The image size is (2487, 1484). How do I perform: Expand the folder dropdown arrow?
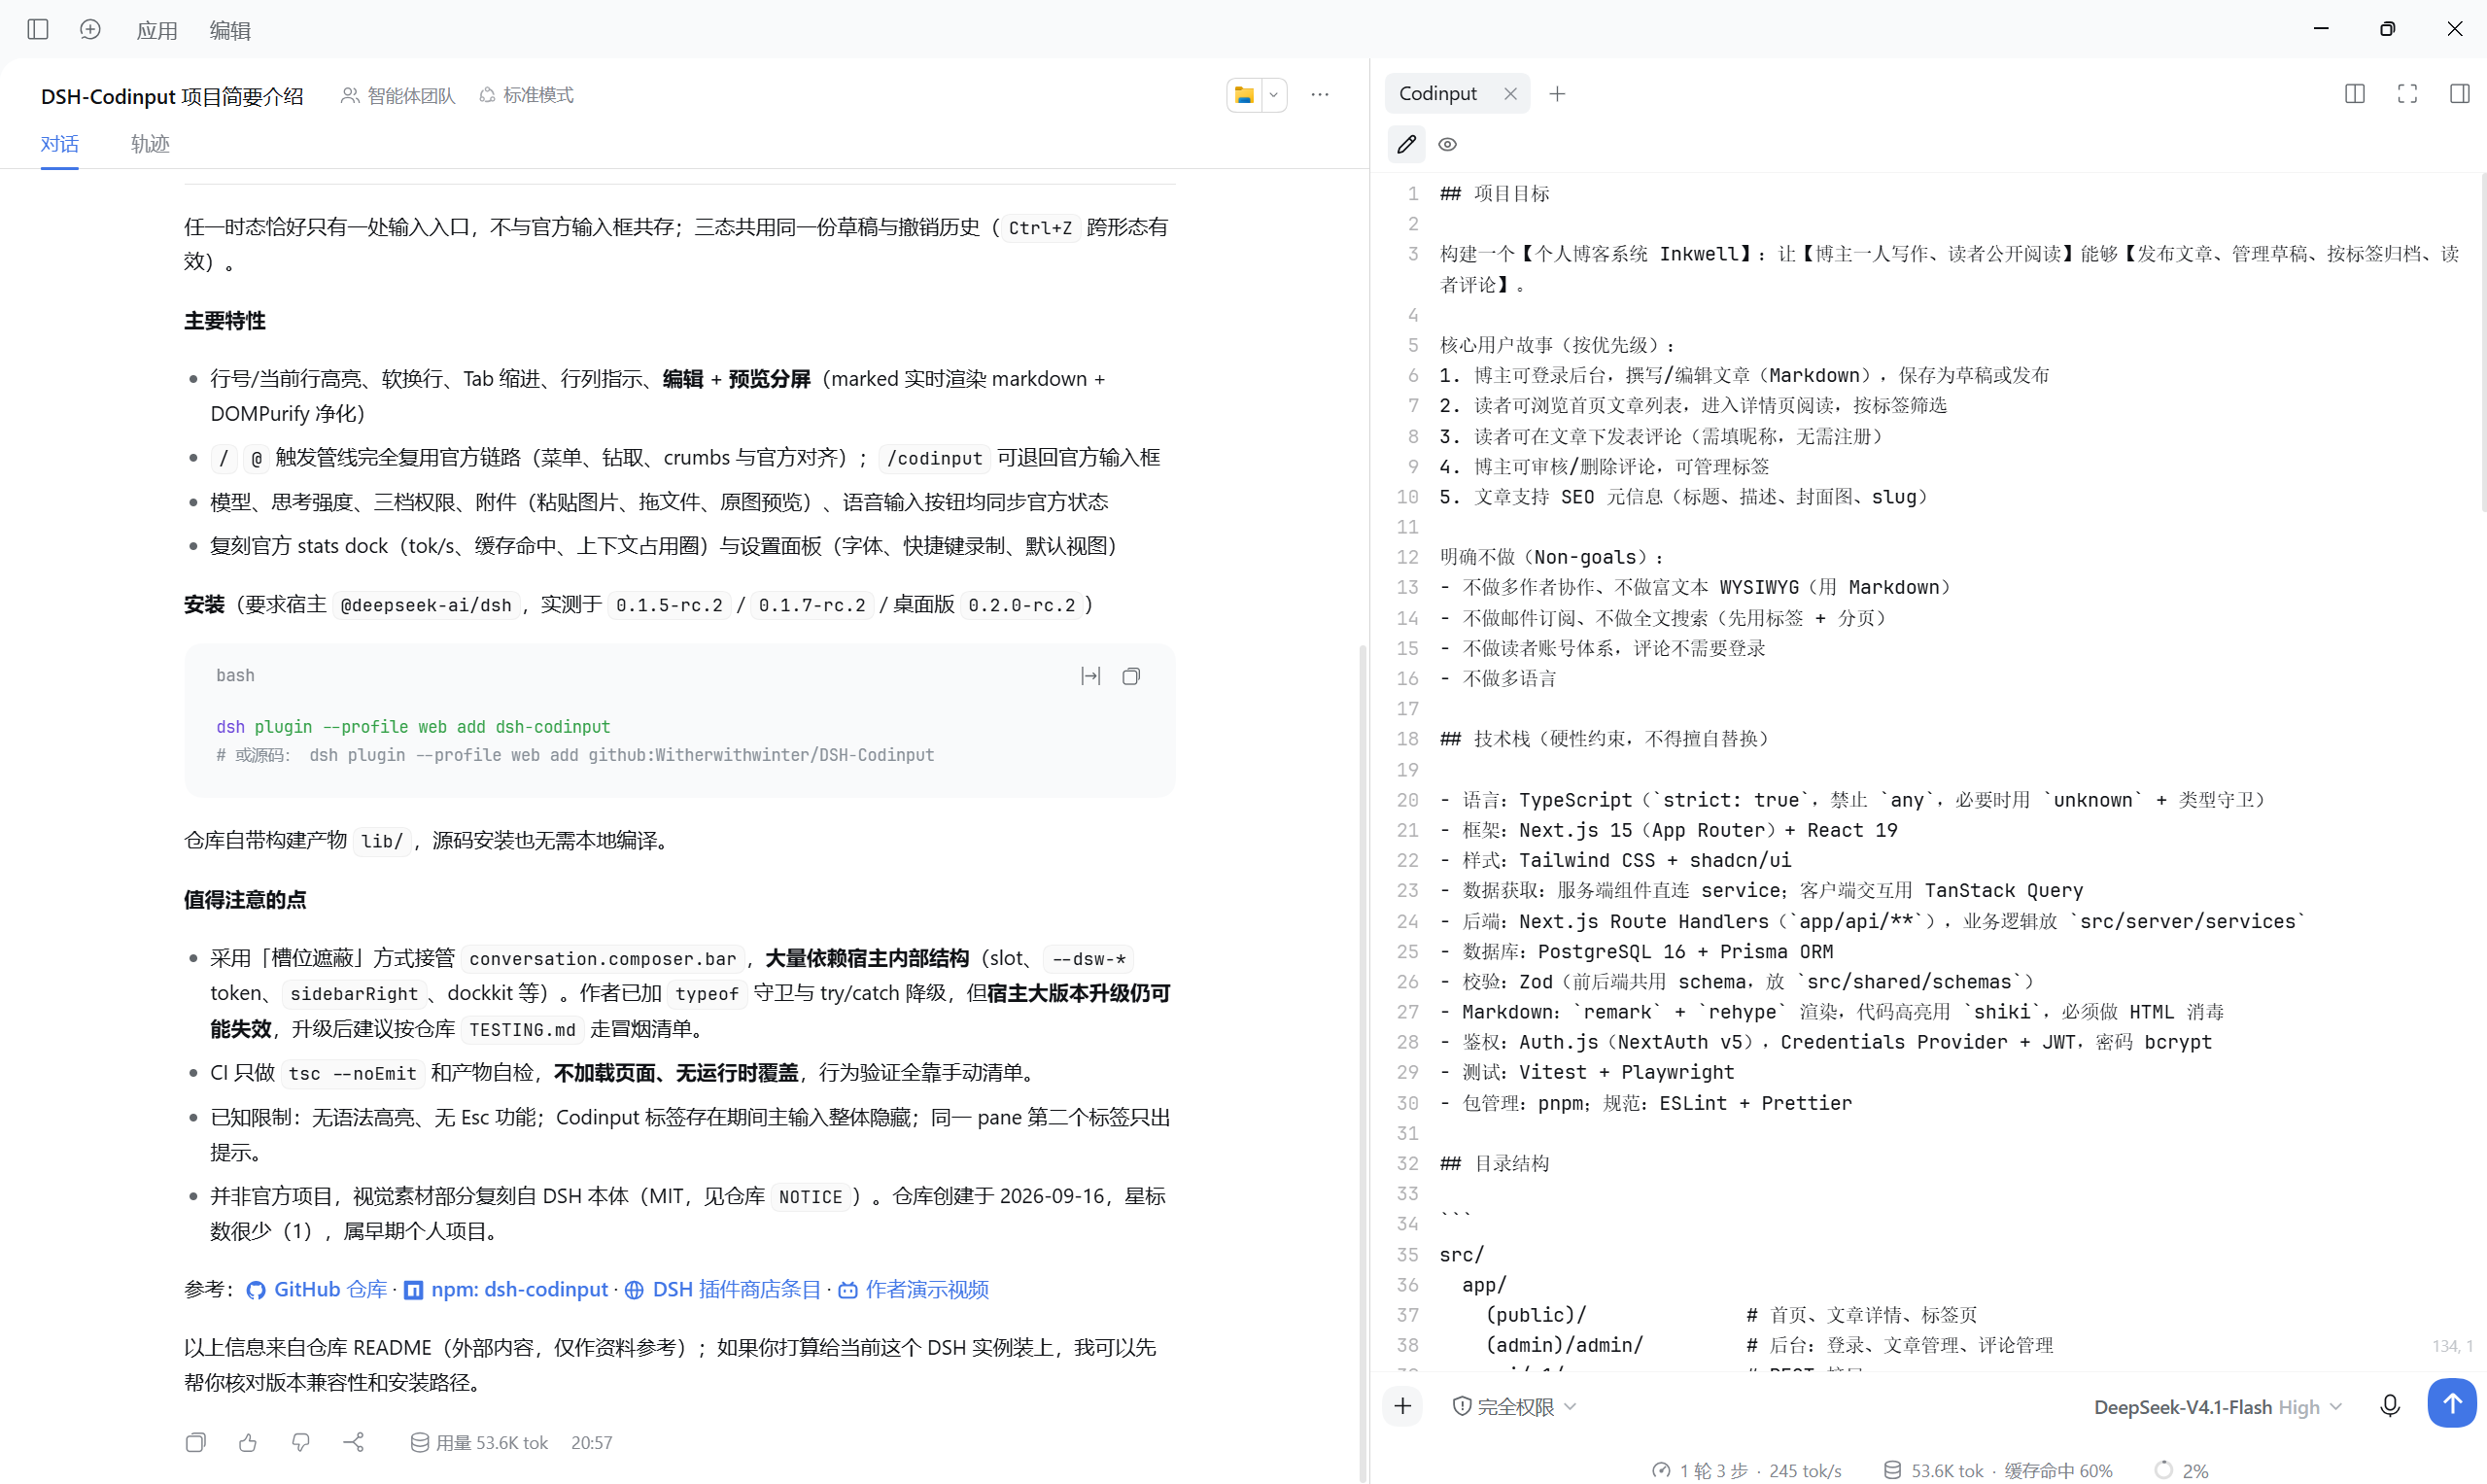[1273, 95]
